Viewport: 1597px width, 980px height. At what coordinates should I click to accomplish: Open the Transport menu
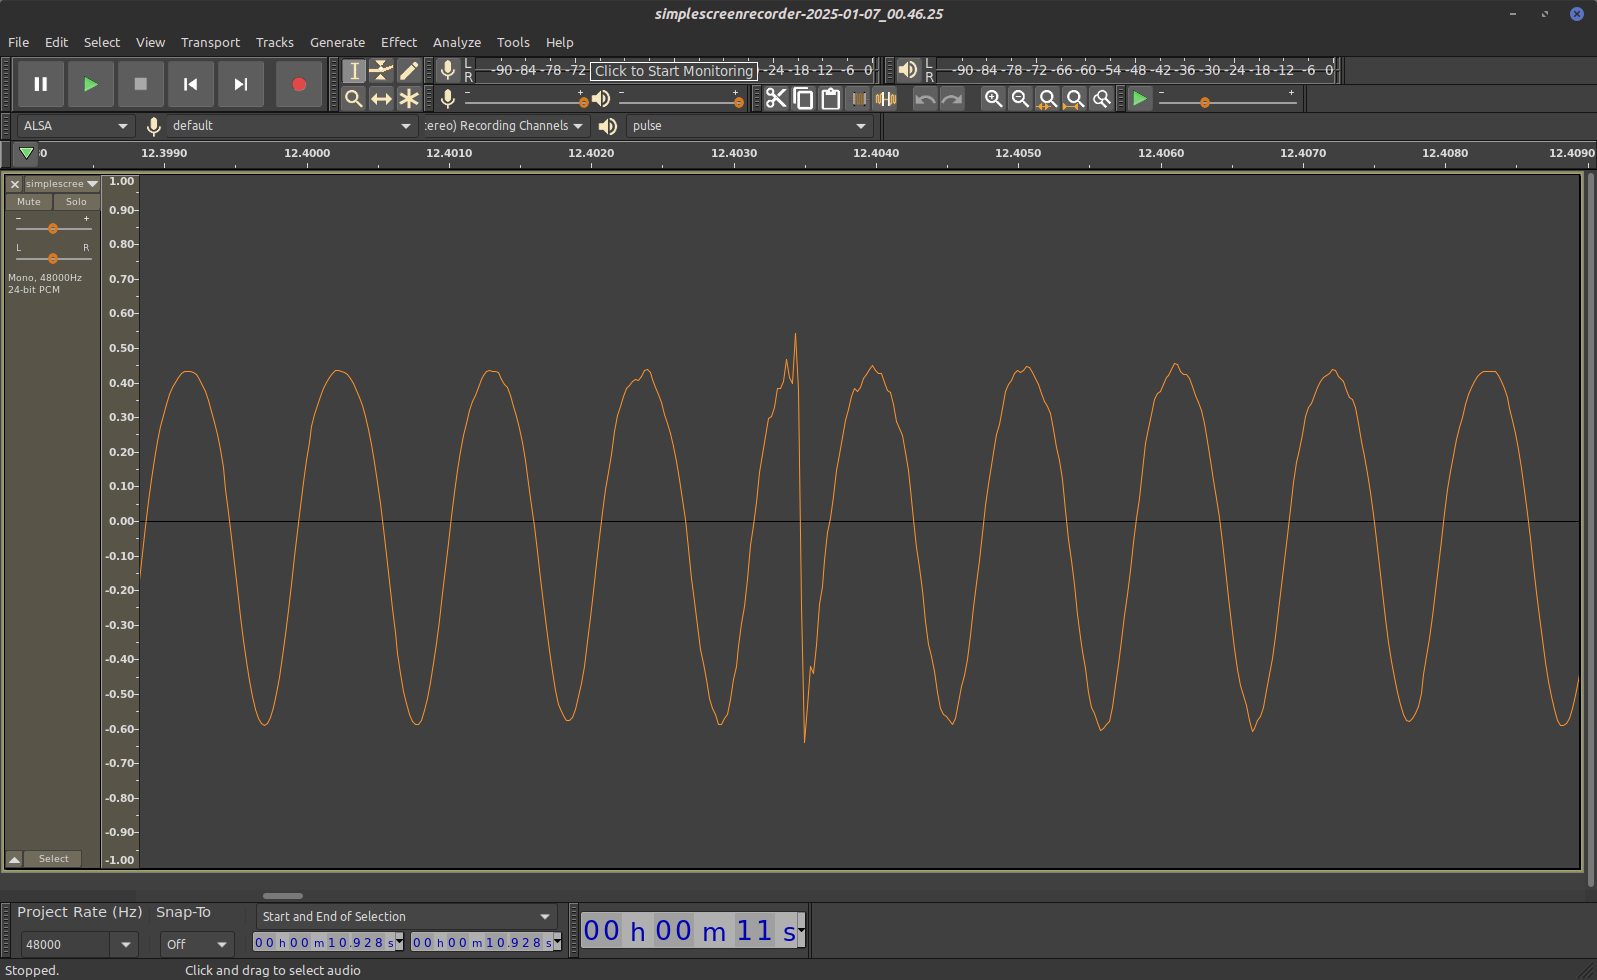pyautogui.click(x=210, y=42)
